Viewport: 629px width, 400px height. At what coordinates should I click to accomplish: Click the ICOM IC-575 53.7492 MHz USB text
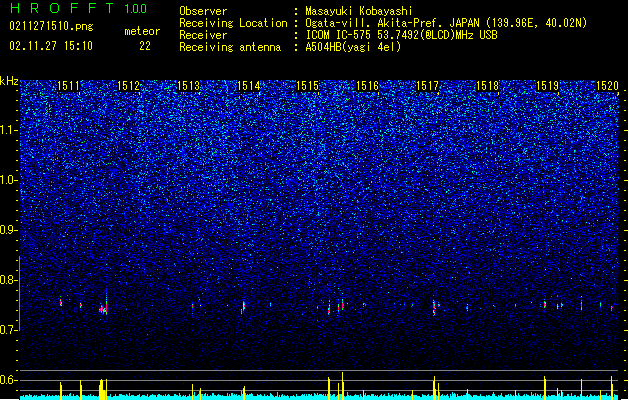(x=401, y=35)
